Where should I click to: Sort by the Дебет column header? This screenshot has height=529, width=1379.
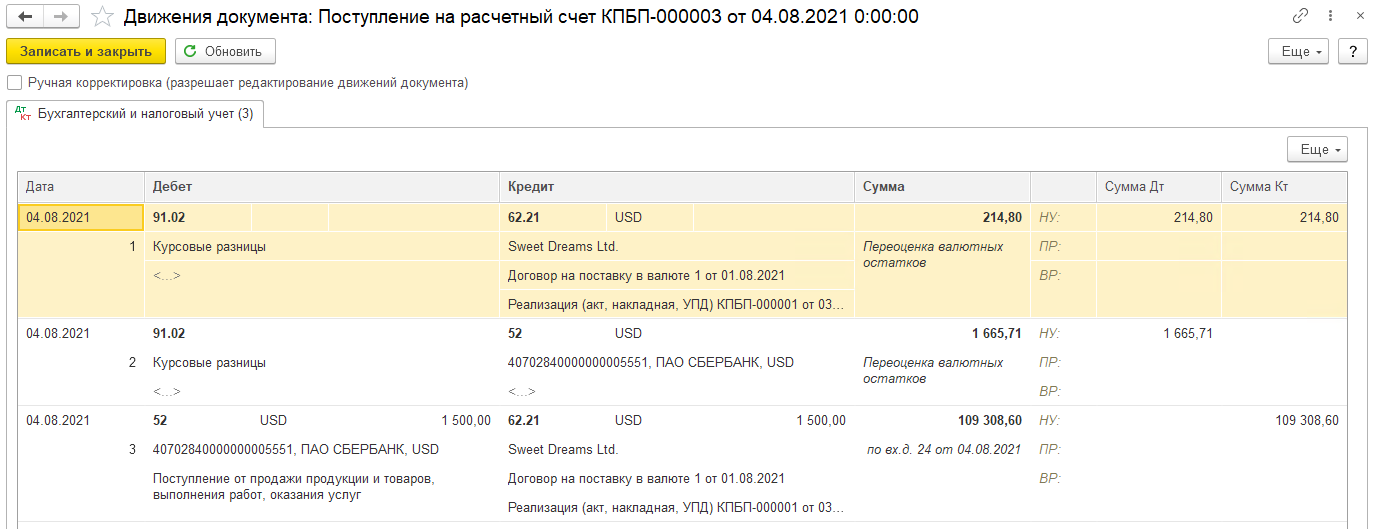[x=322, y=187]
